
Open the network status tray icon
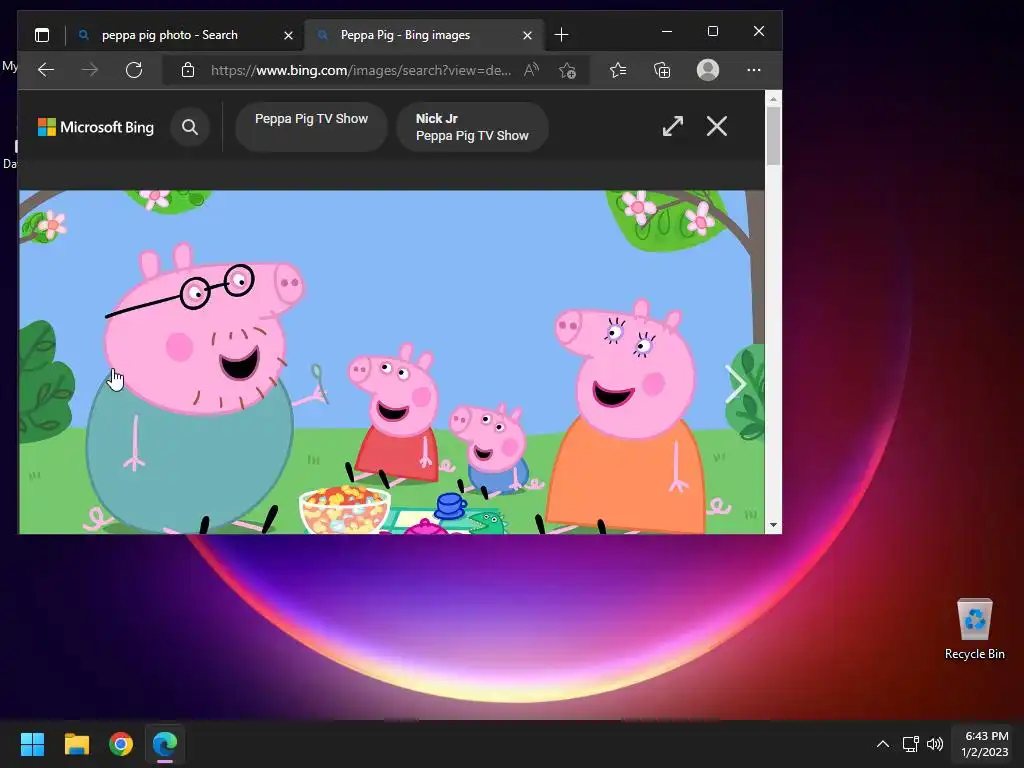(910, 744)
